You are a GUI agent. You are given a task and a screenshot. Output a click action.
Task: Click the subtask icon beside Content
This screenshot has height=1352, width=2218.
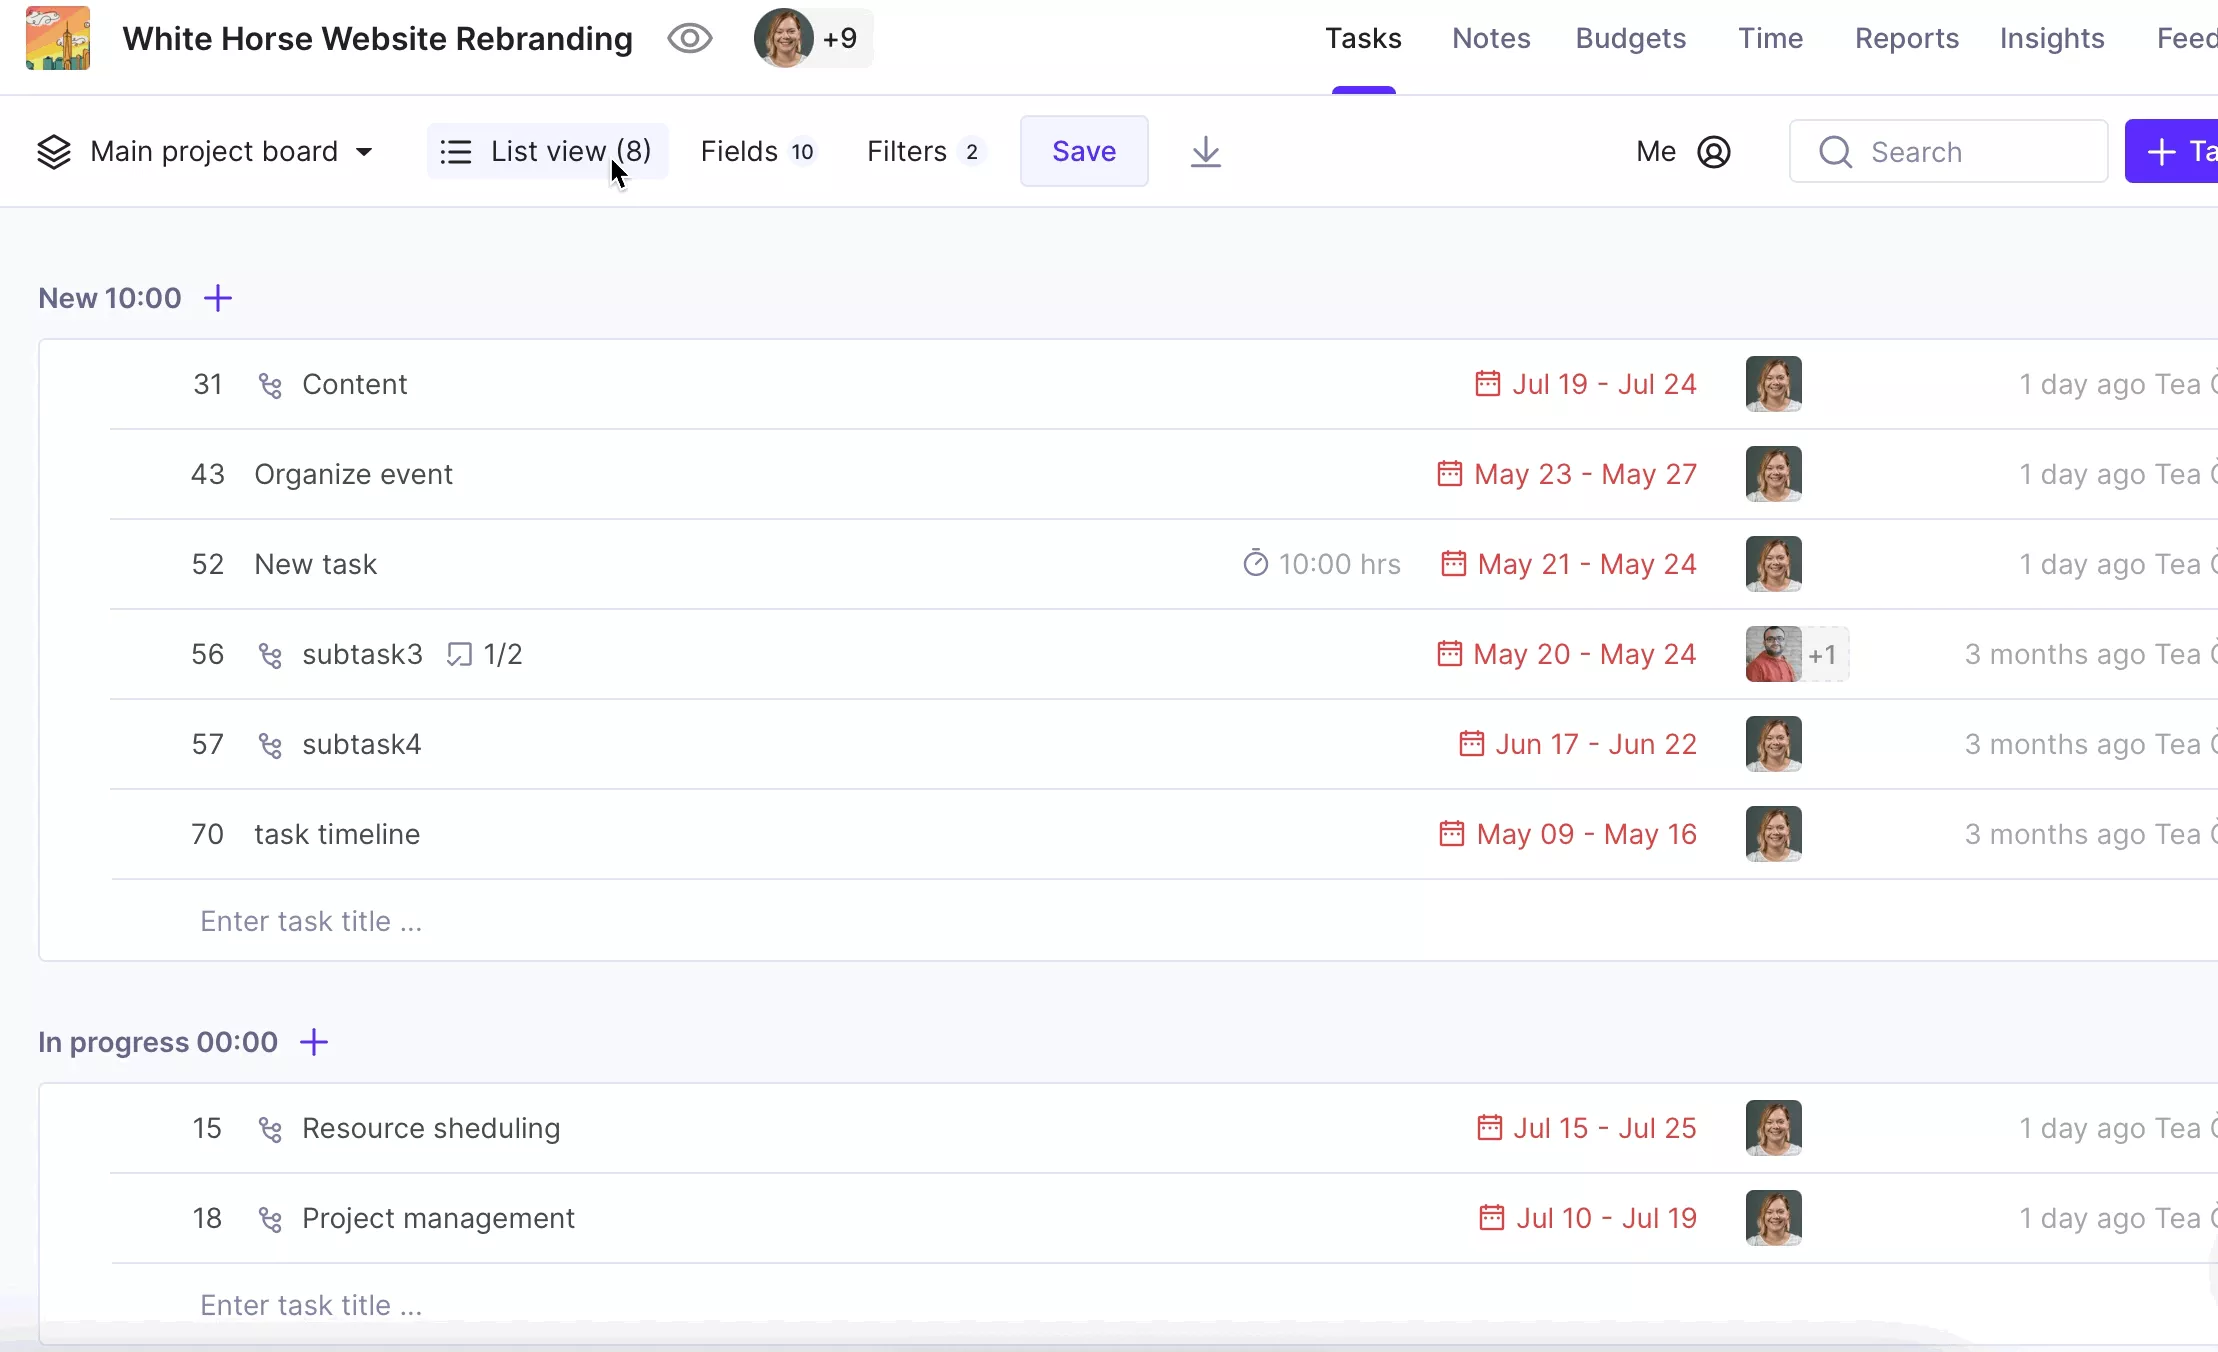point(270,385)
